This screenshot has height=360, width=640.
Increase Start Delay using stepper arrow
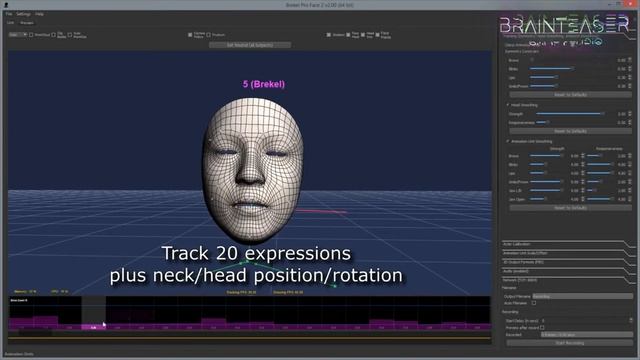631,319
